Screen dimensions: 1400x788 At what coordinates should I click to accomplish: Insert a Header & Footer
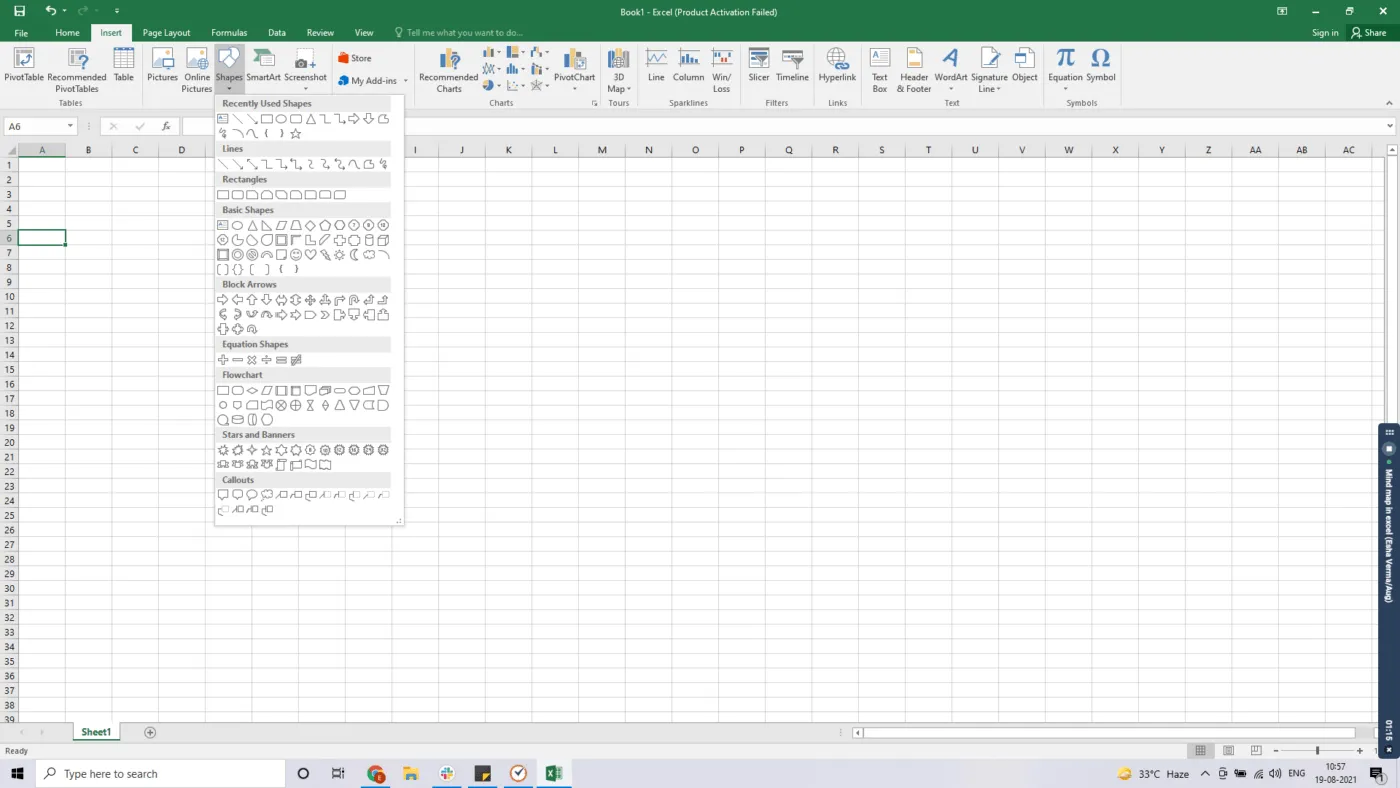point(913,70)
